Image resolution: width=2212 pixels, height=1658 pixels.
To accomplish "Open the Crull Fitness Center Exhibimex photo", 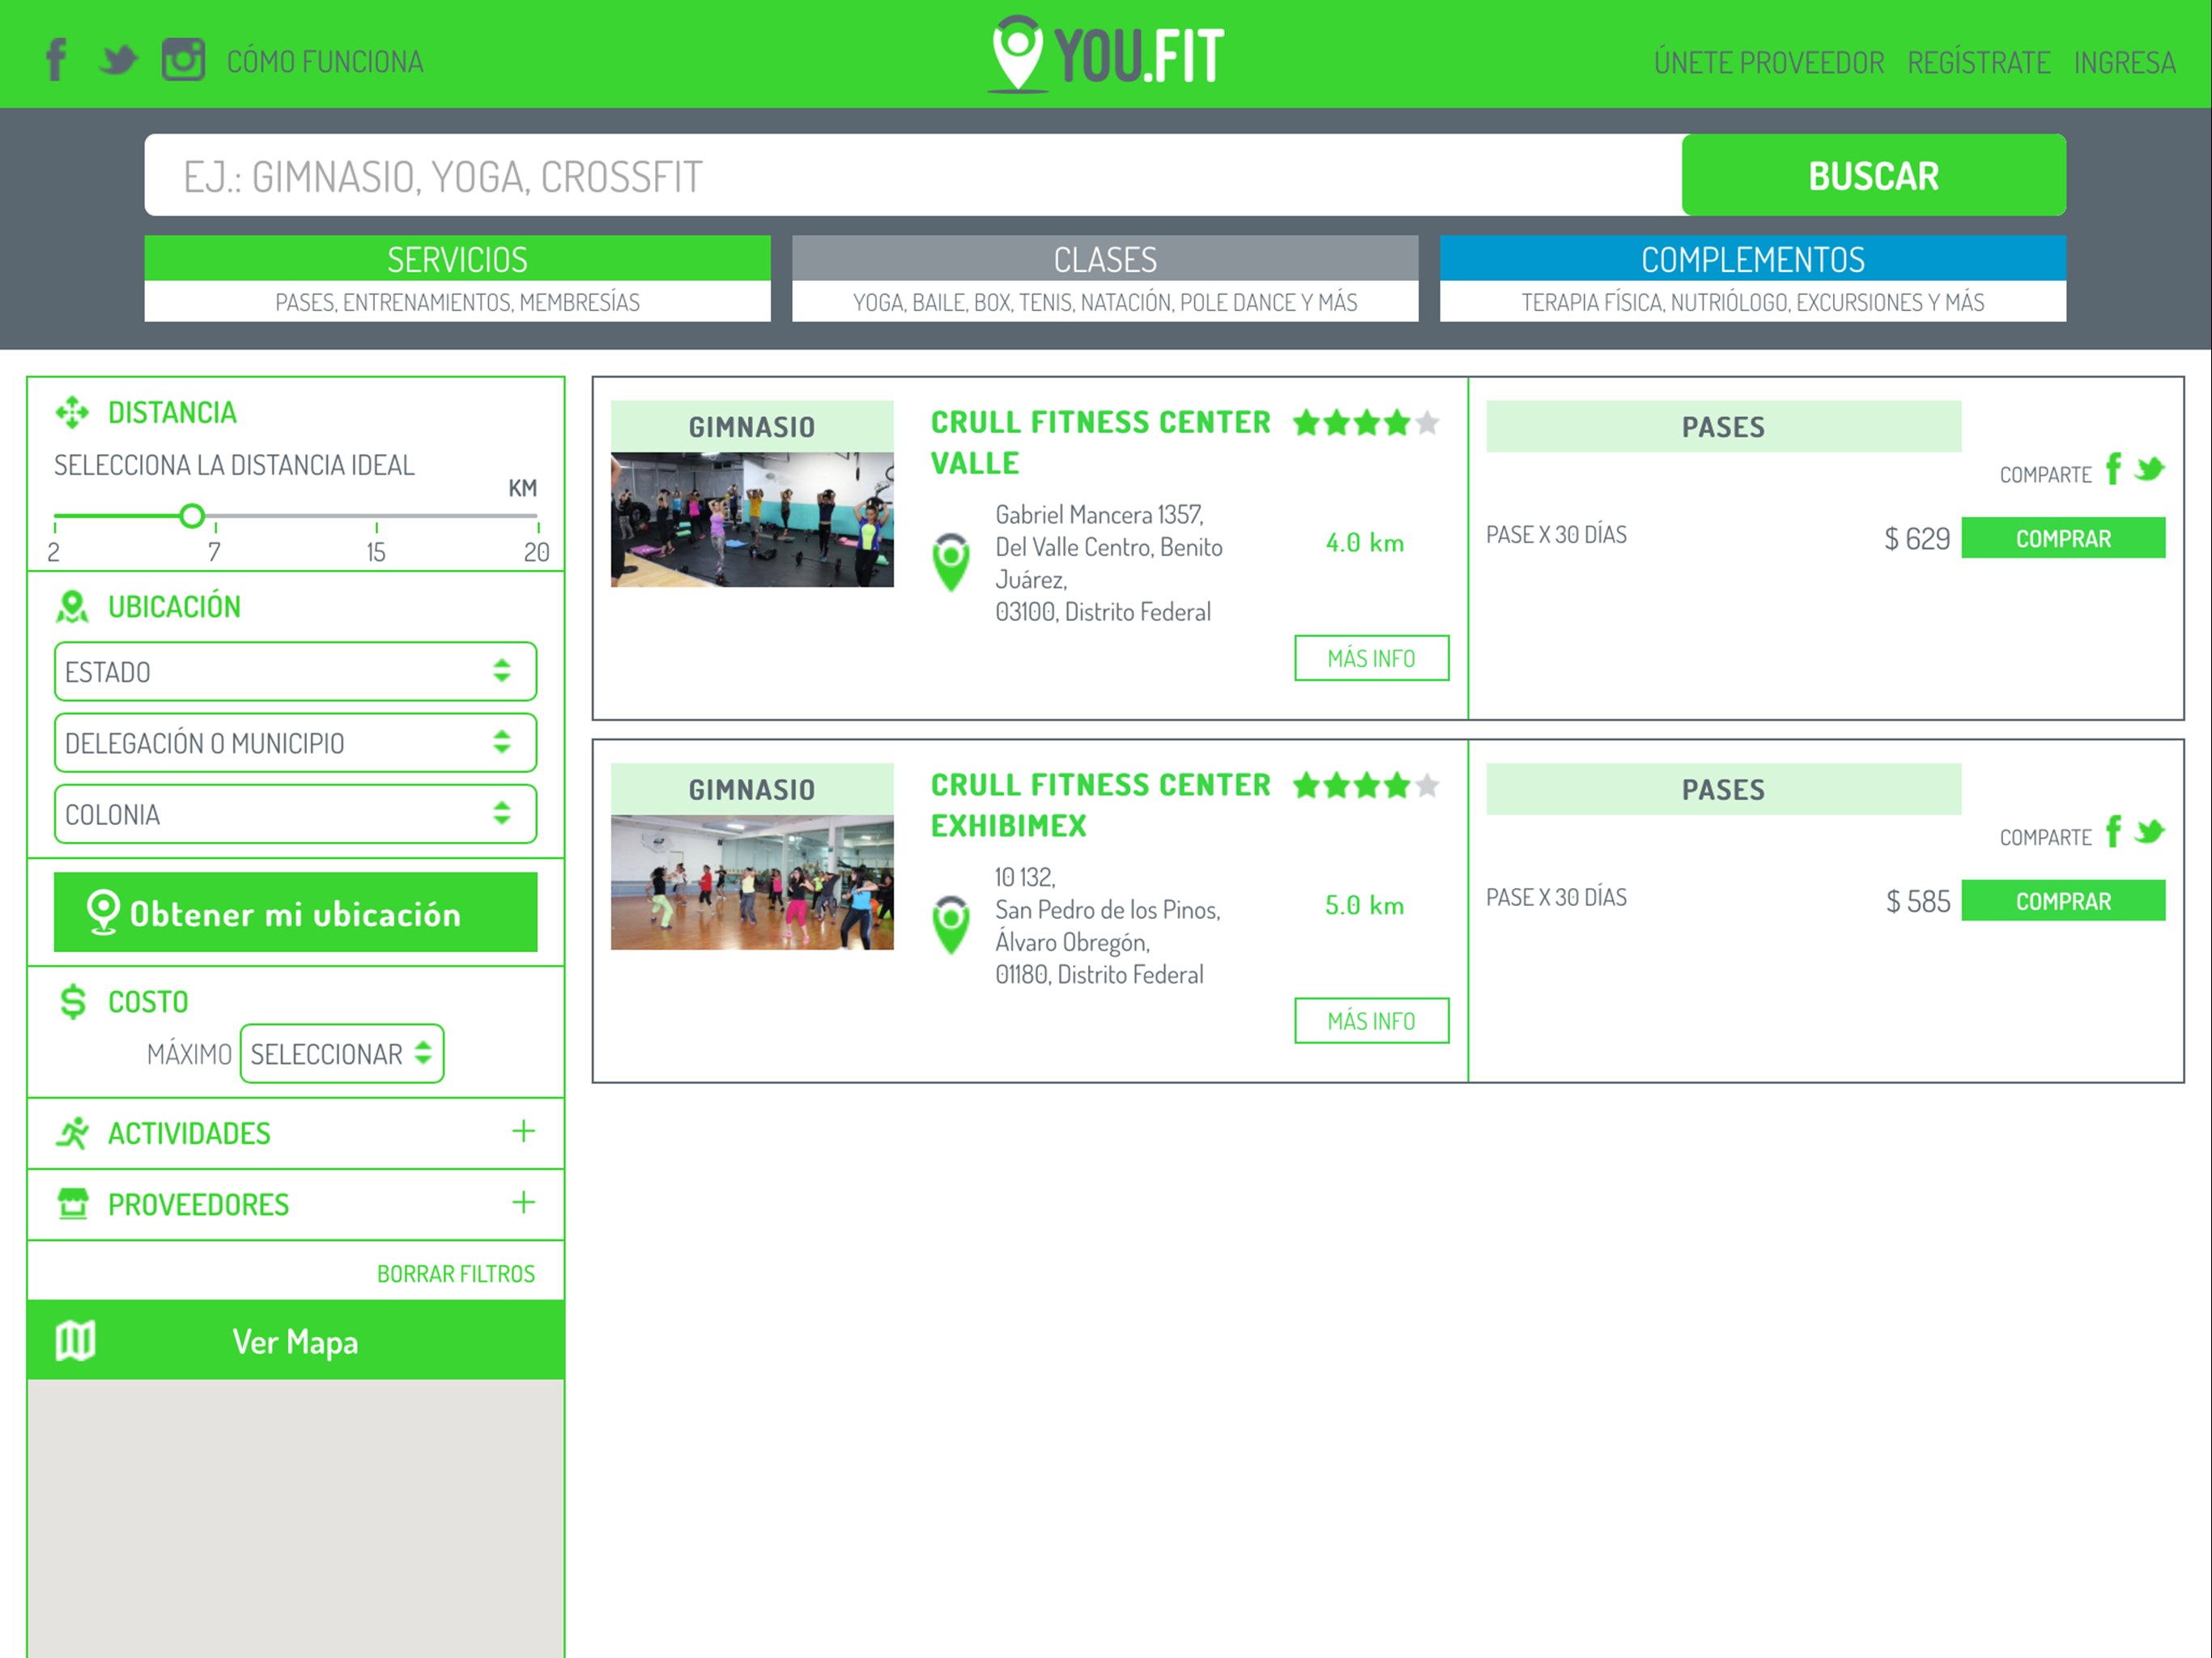I will point(752,882).
